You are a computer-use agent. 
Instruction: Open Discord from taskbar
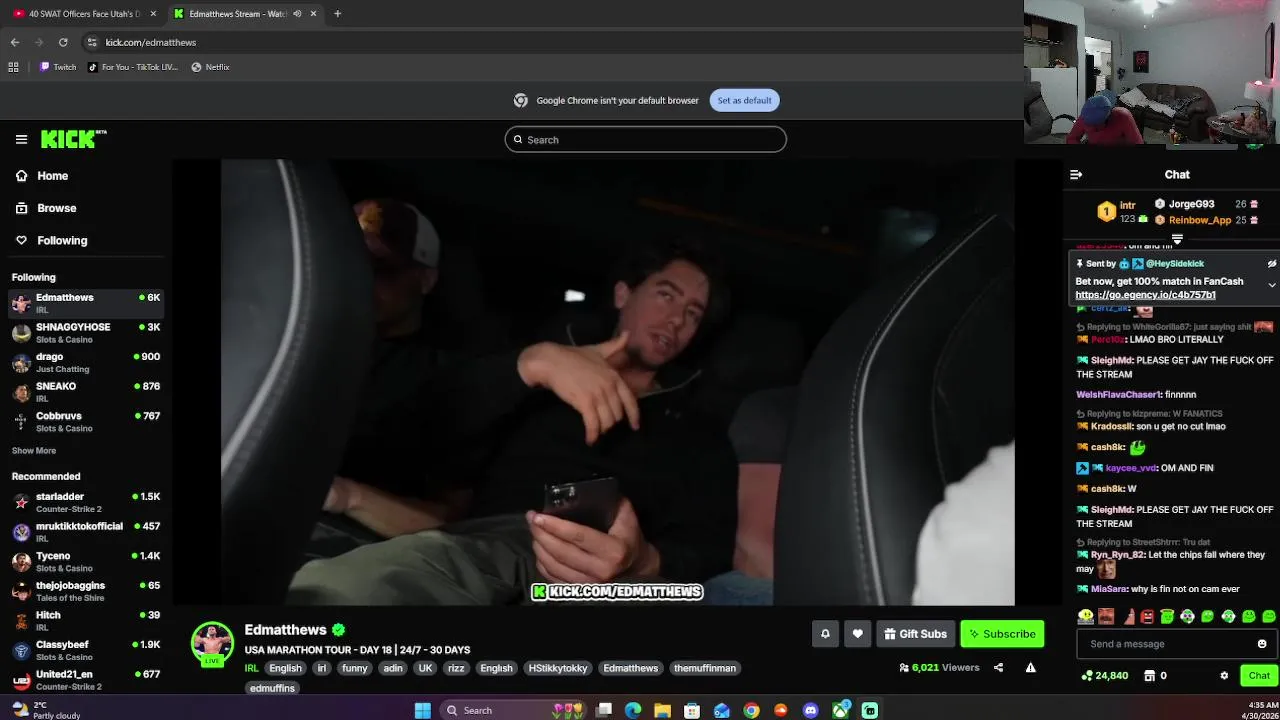(x=811, y=710)
